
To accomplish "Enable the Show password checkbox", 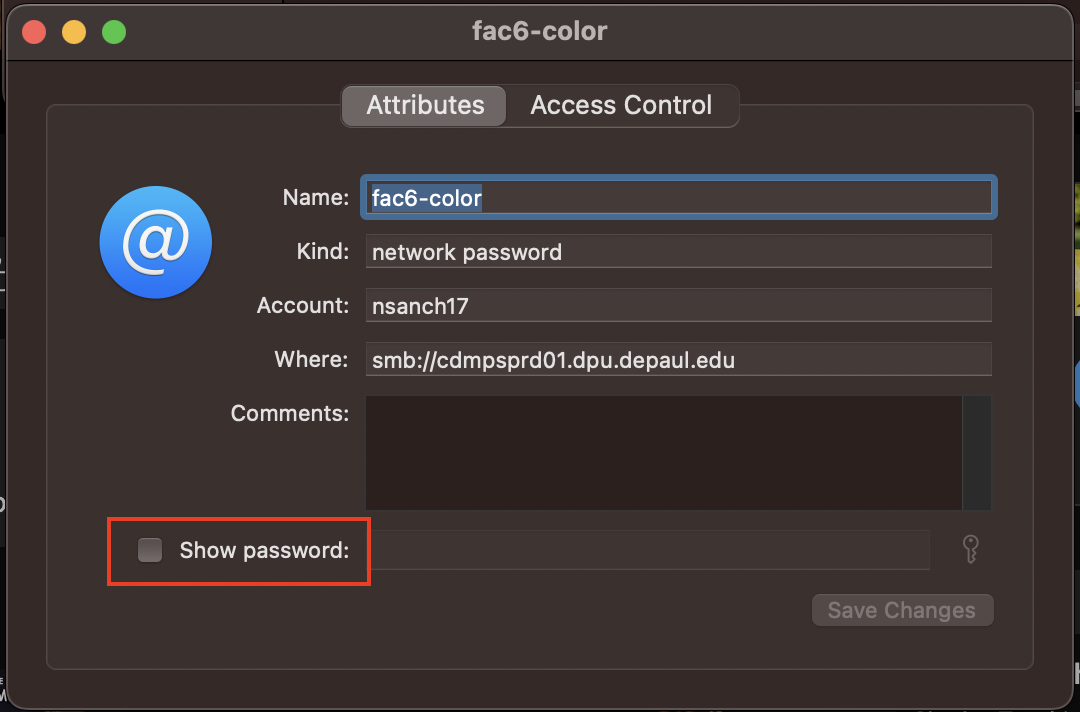I will point(150,549).
